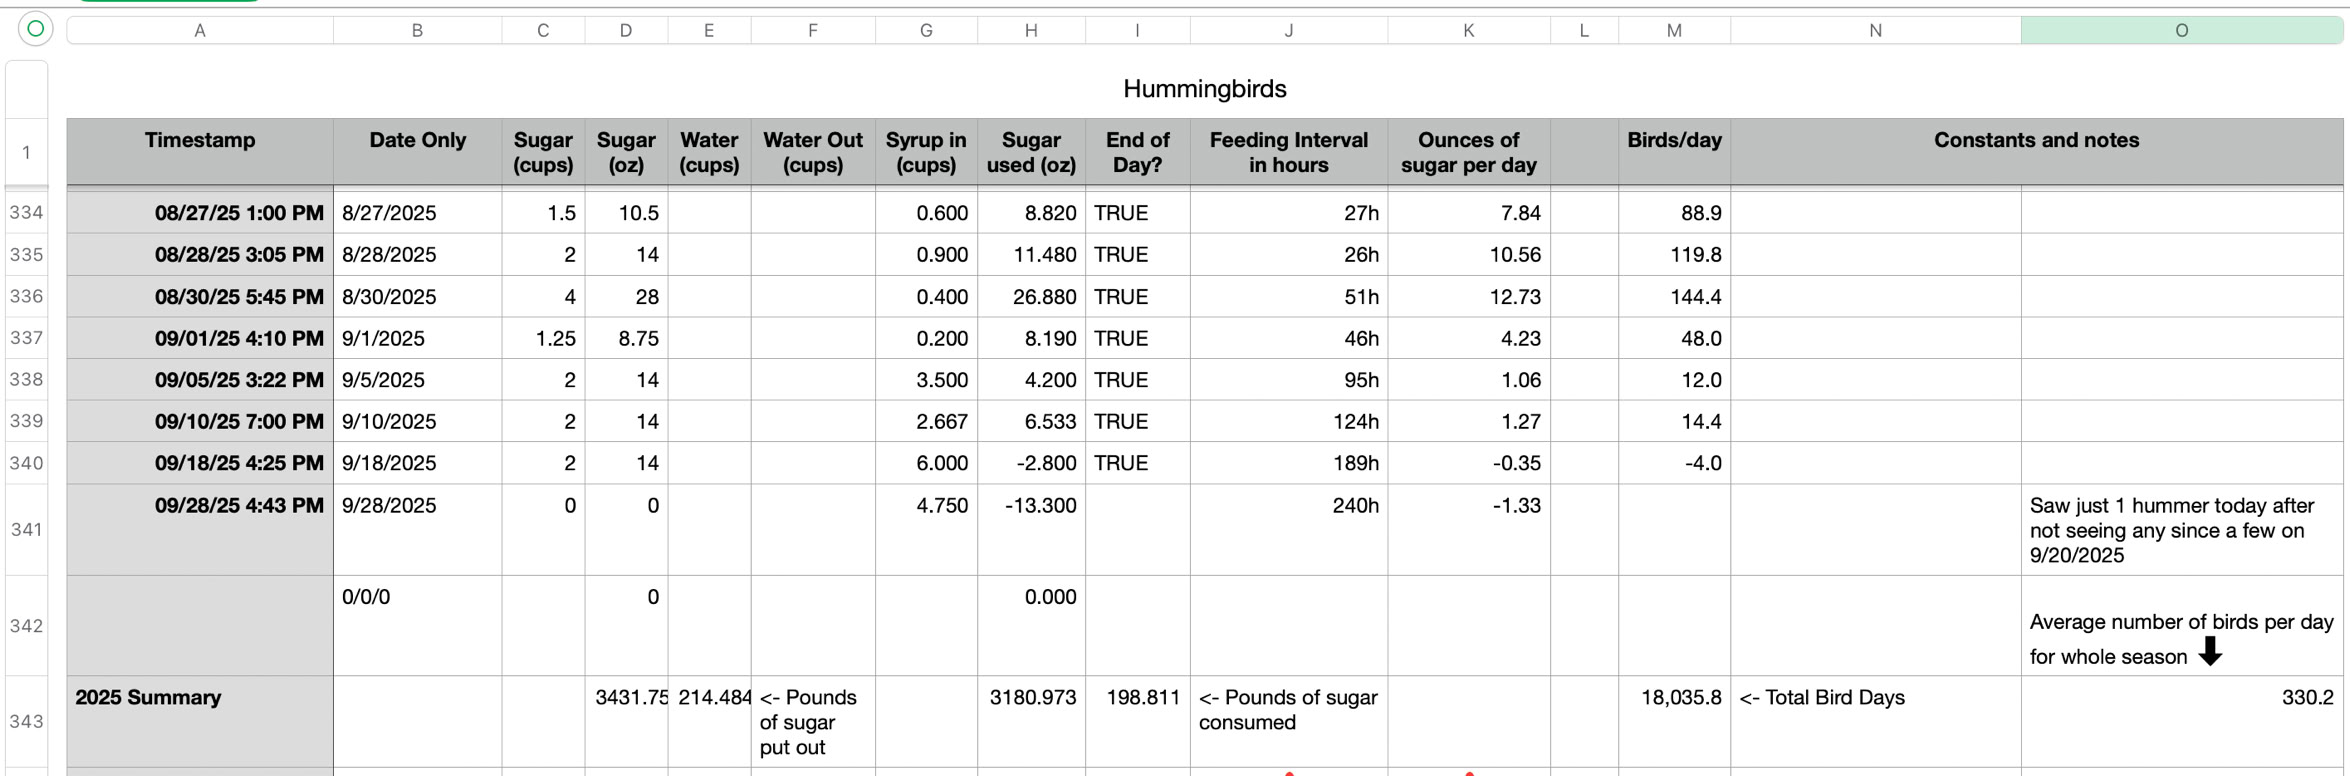Viewport: 2350px width, 776px height.
Task: Select the row 343 header
Action: click(x=26, y=721)
